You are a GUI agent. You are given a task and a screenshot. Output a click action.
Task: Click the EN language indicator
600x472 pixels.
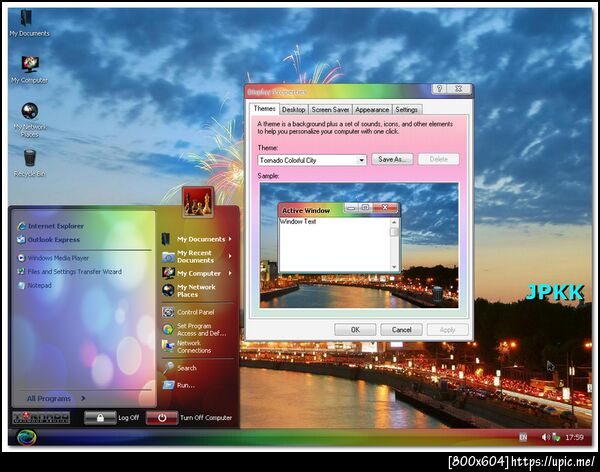523,437
